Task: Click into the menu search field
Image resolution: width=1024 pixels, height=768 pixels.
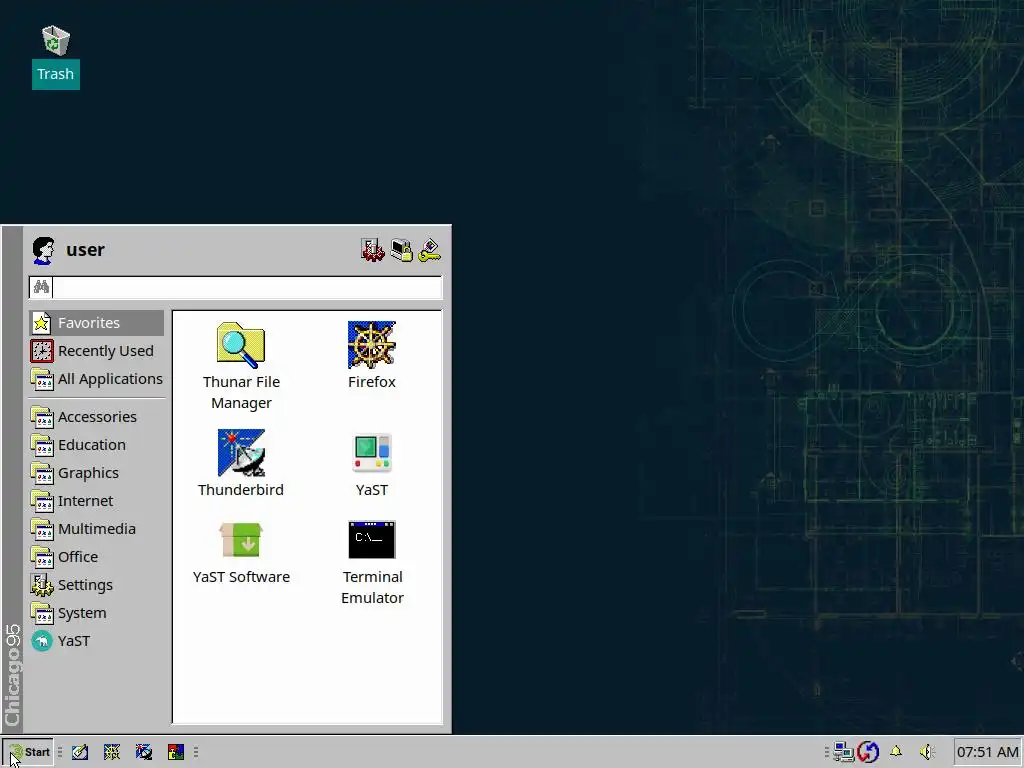Action: [x=247, y=287]
